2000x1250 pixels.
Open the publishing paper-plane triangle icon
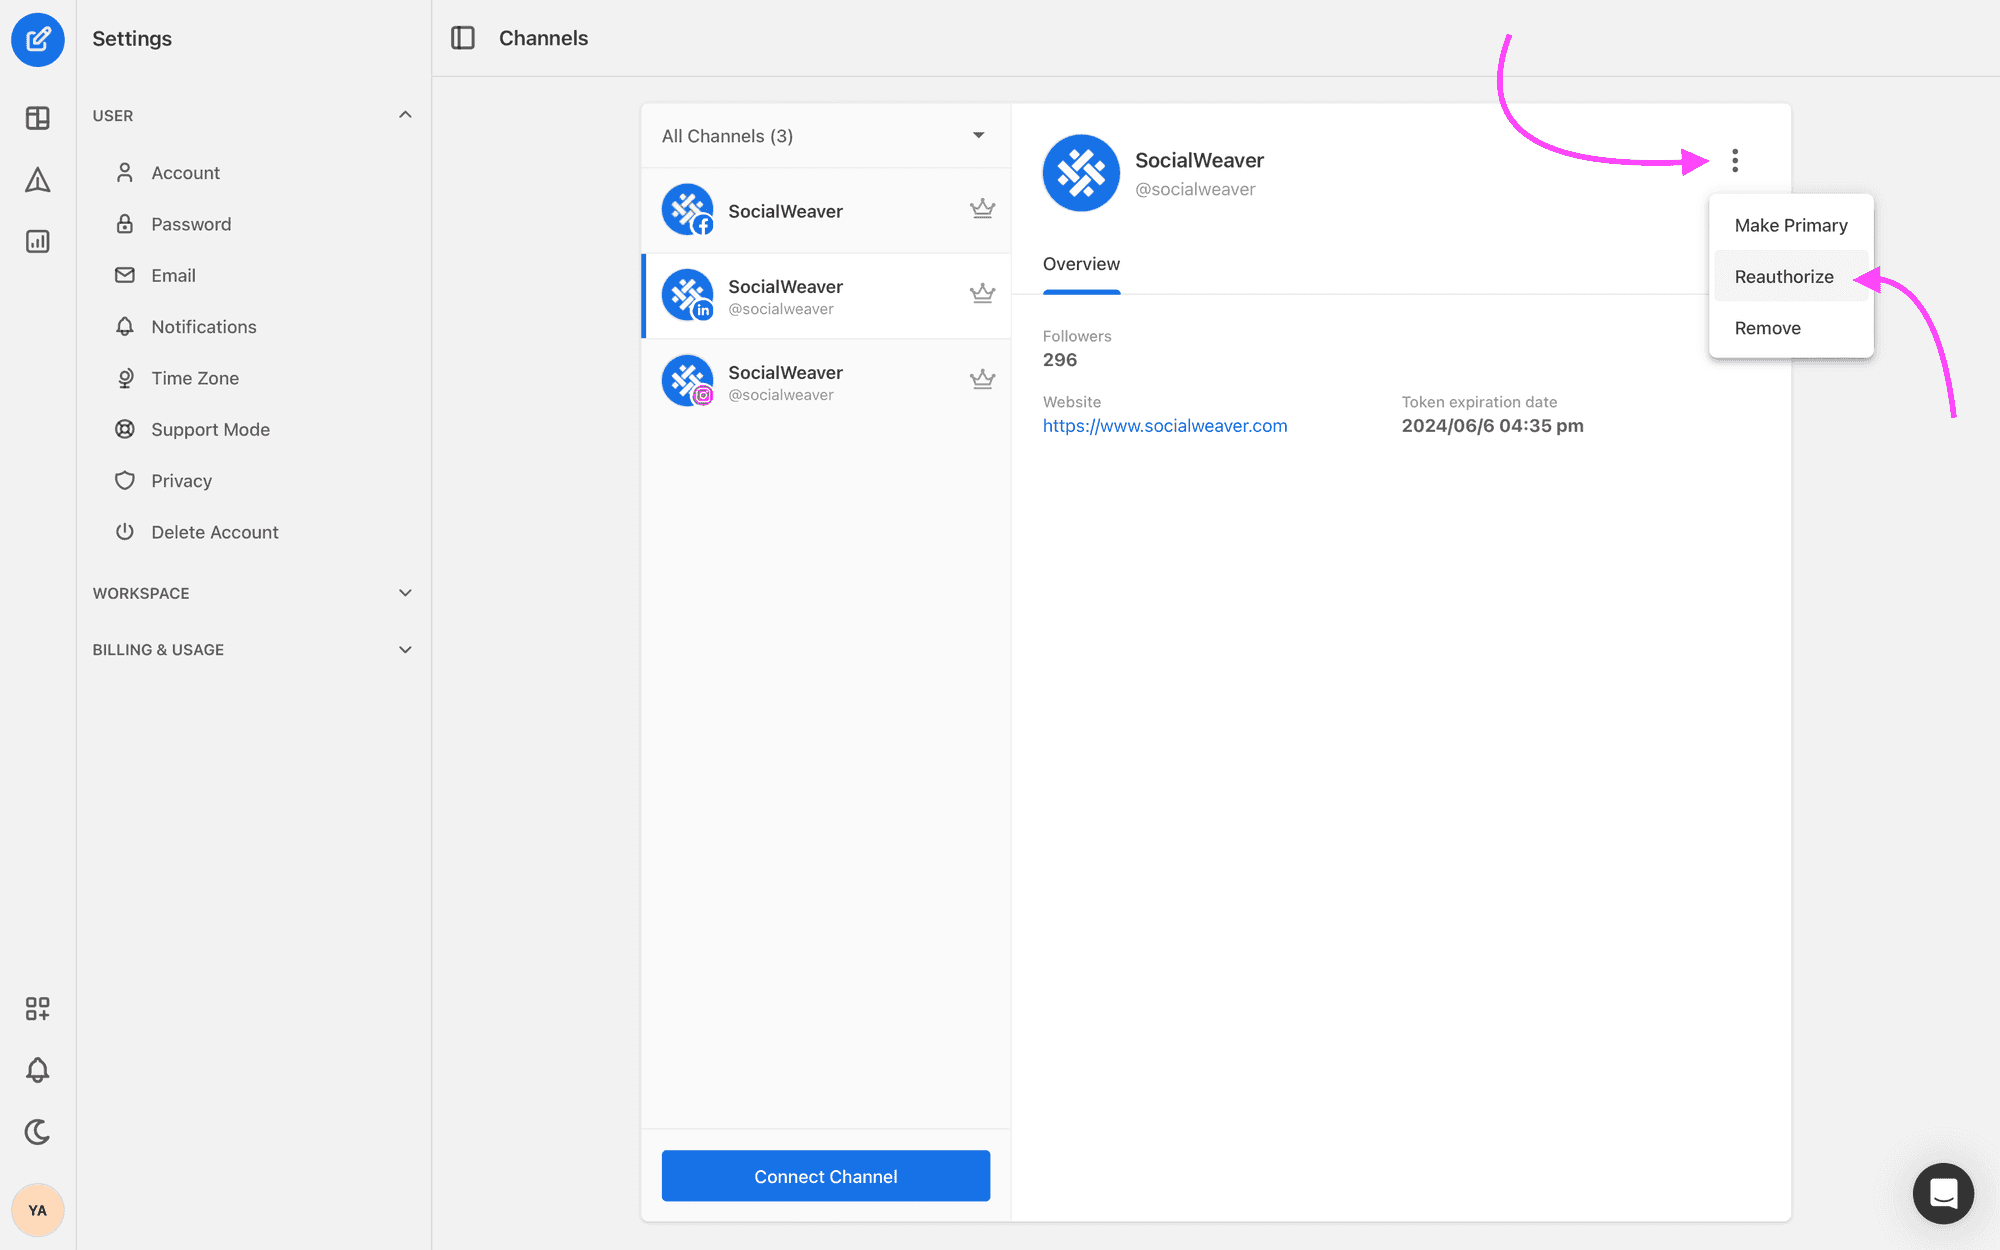[x=38, y=180]
